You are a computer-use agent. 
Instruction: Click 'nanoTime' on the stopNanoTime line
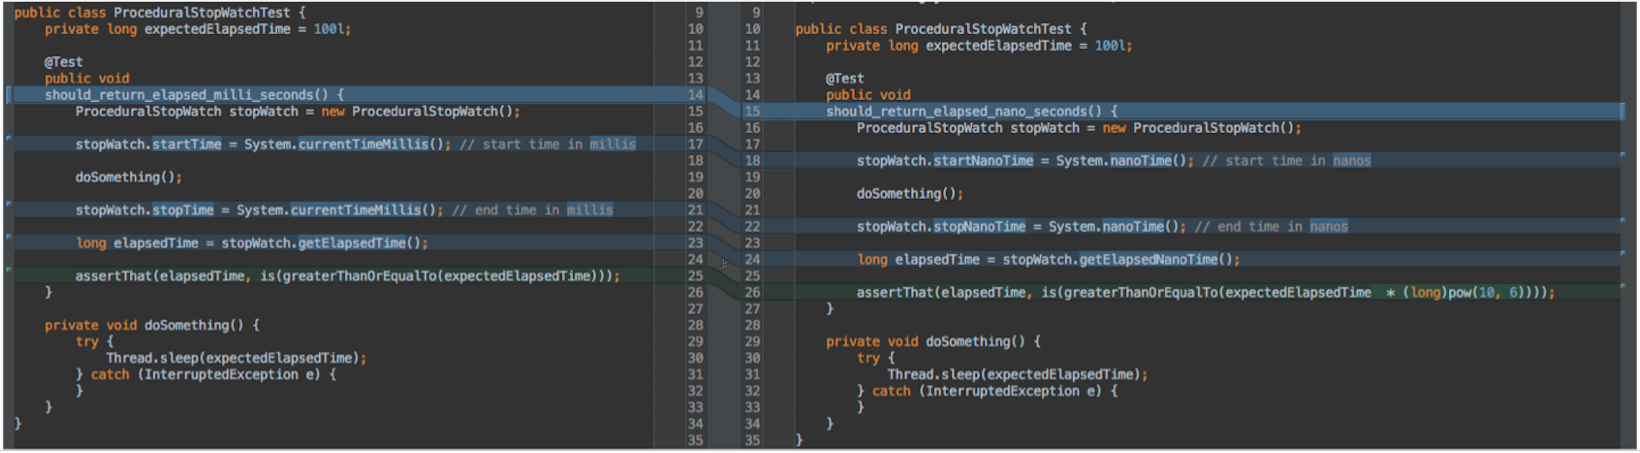1132,227
